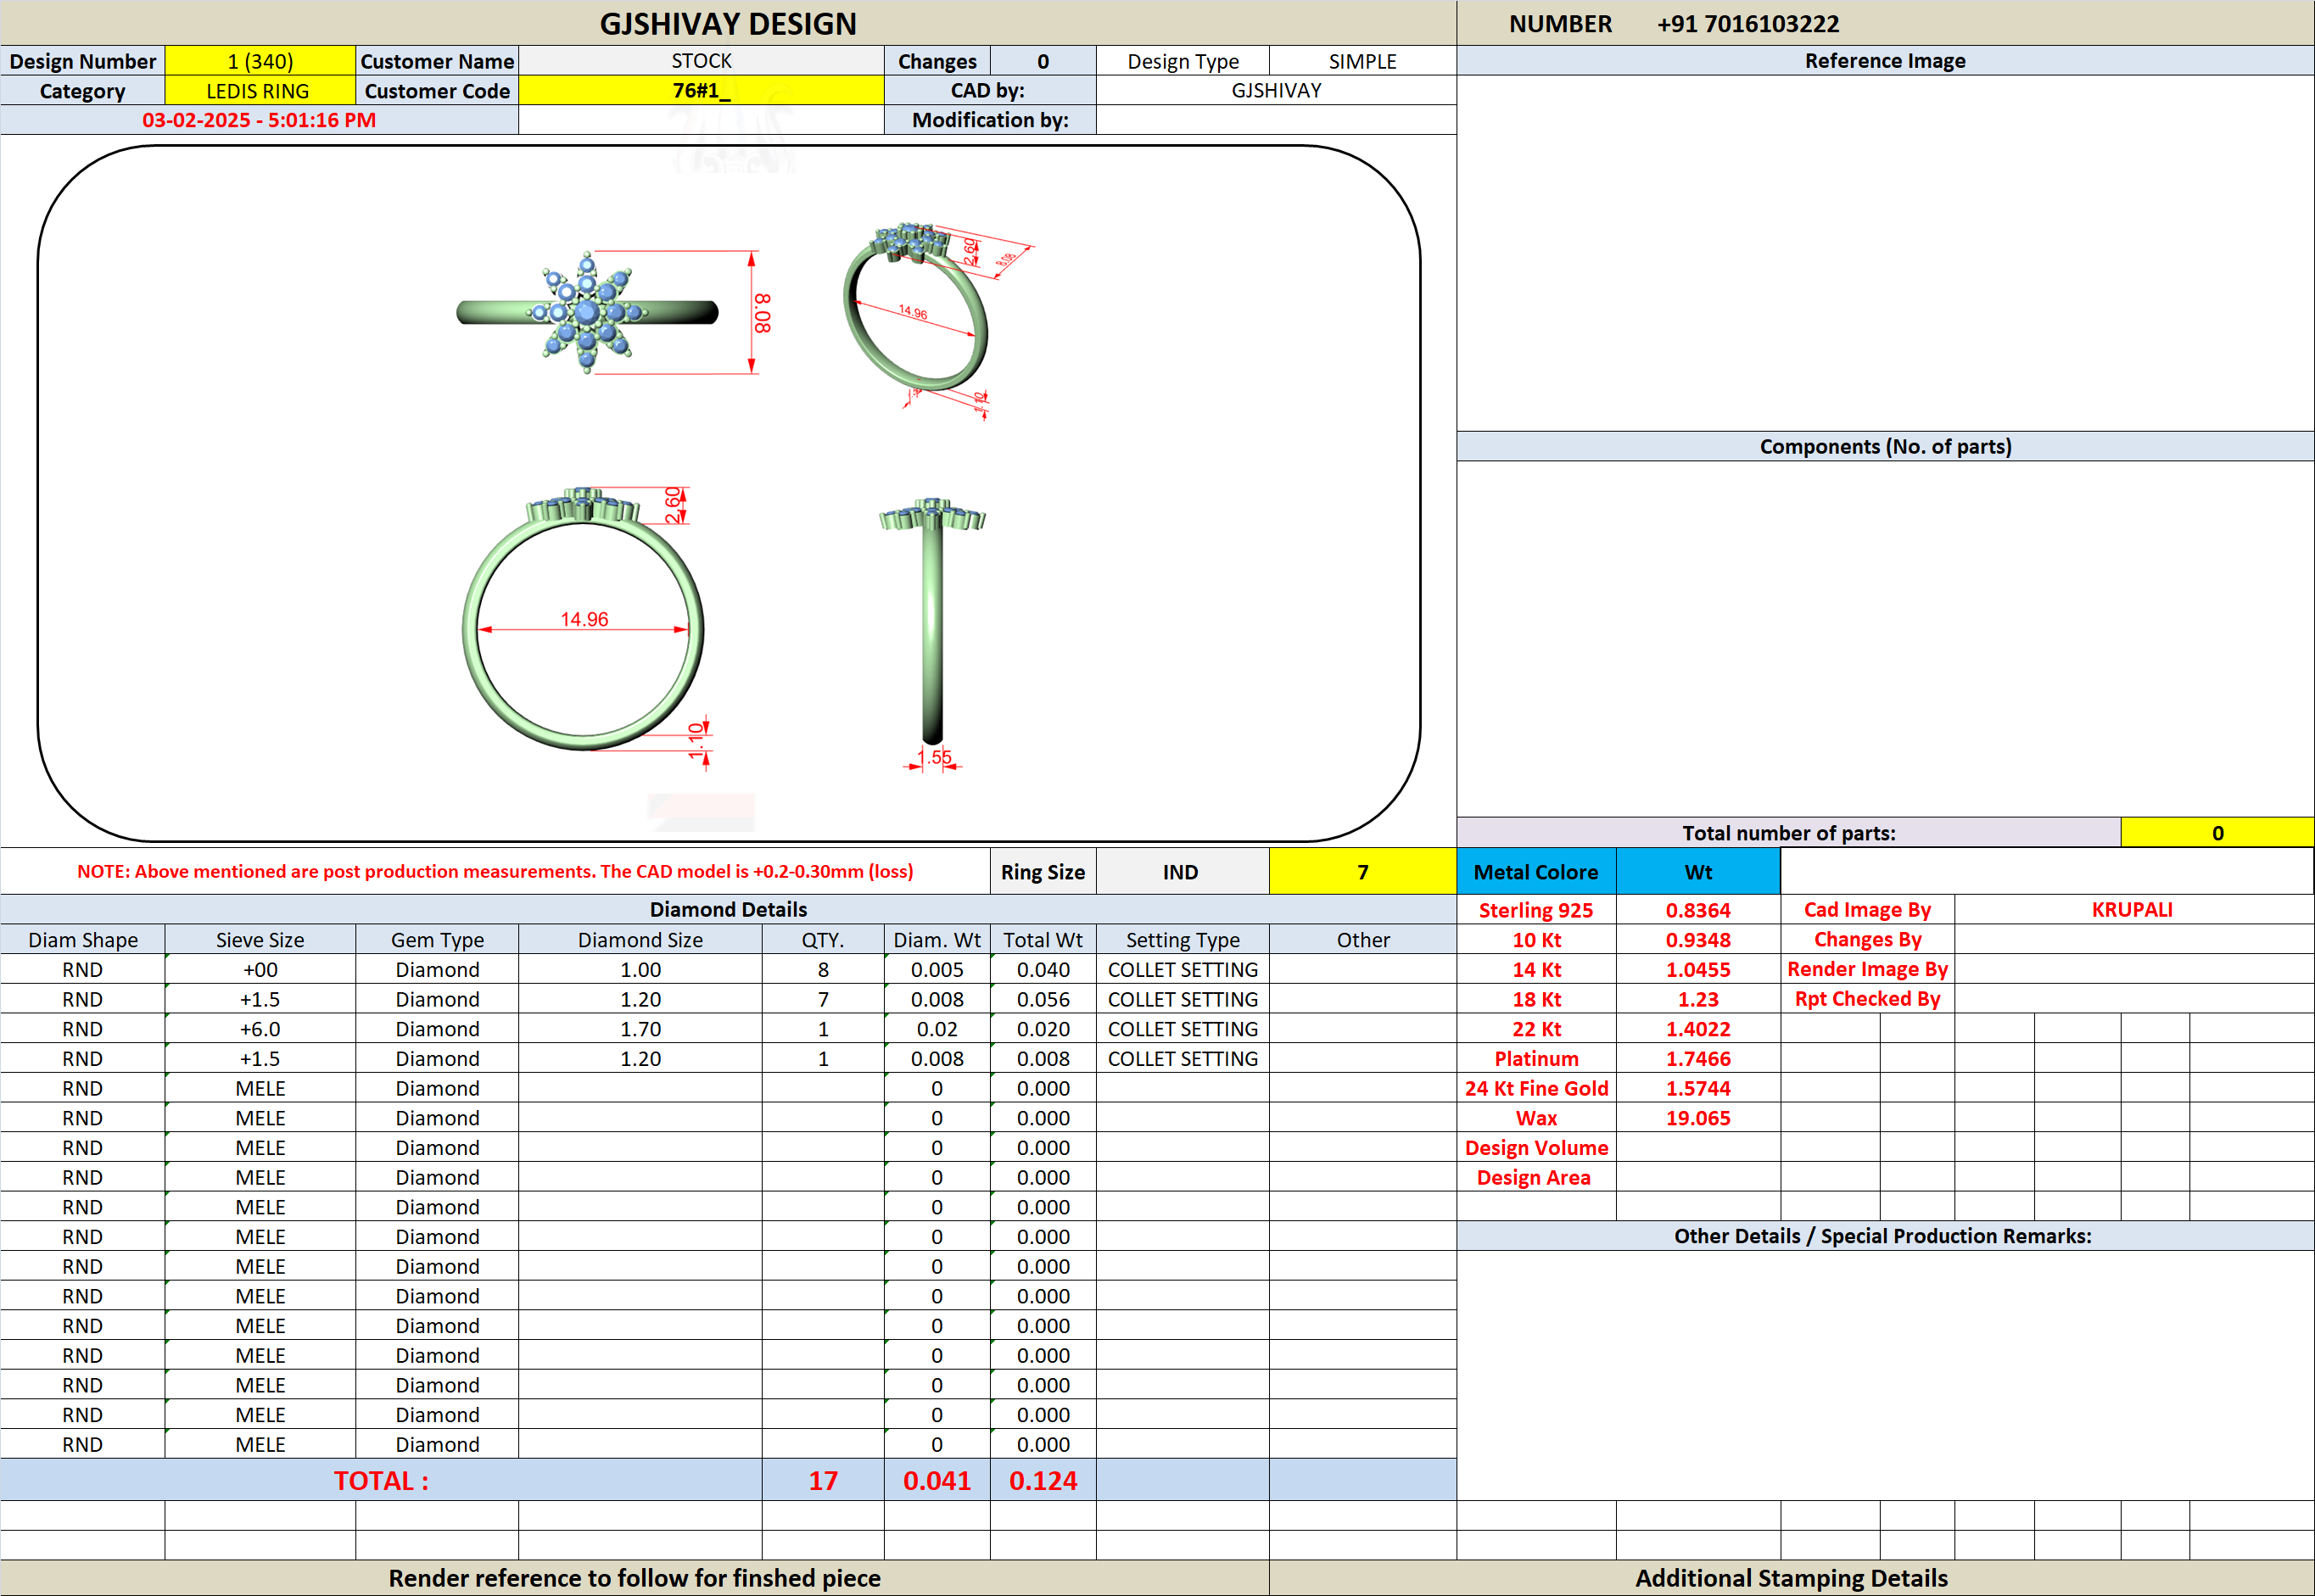Click the 1.55 band width dimension

click(936, 757)
